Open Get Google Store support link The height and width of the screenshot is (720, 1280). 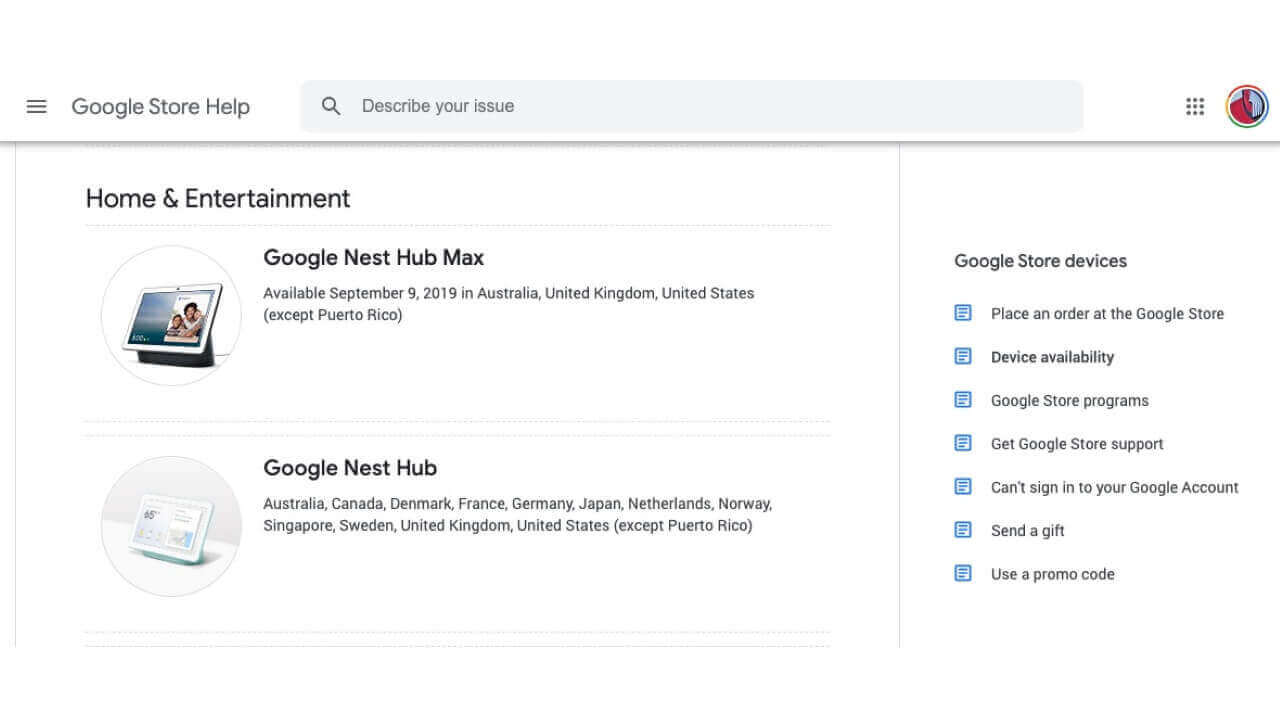[x=1077, y=444]
